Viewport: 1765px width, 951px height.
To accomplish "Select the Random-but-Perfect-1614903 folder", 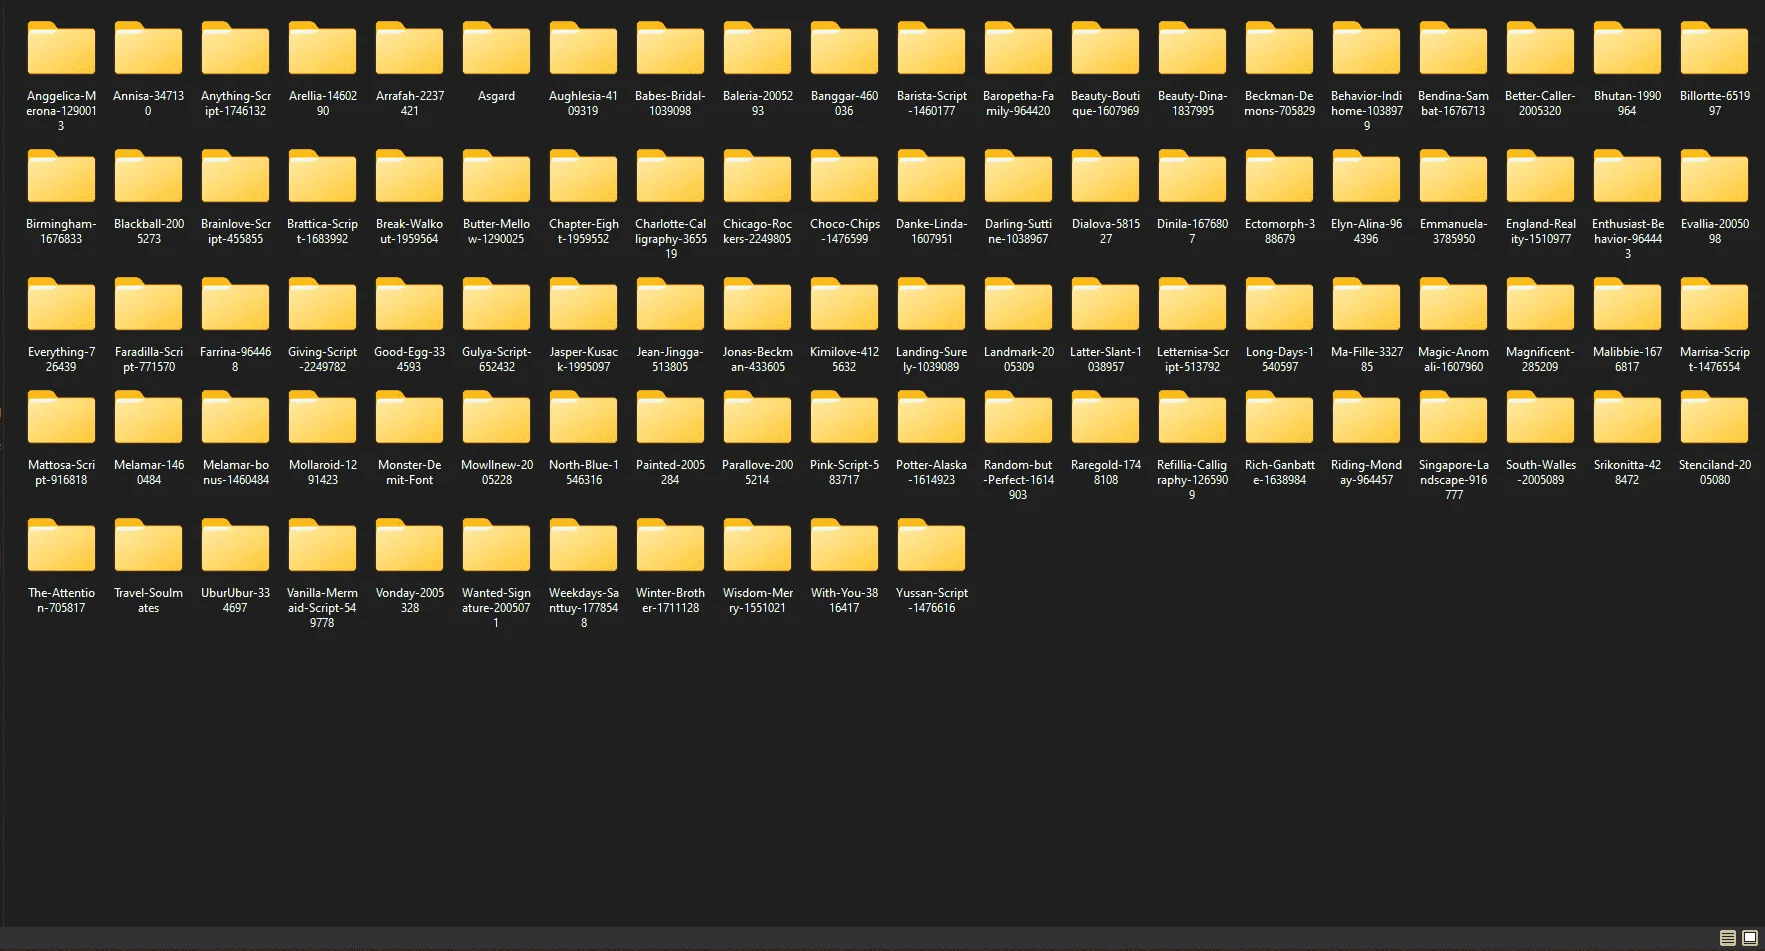I will tap(1018, 446).
